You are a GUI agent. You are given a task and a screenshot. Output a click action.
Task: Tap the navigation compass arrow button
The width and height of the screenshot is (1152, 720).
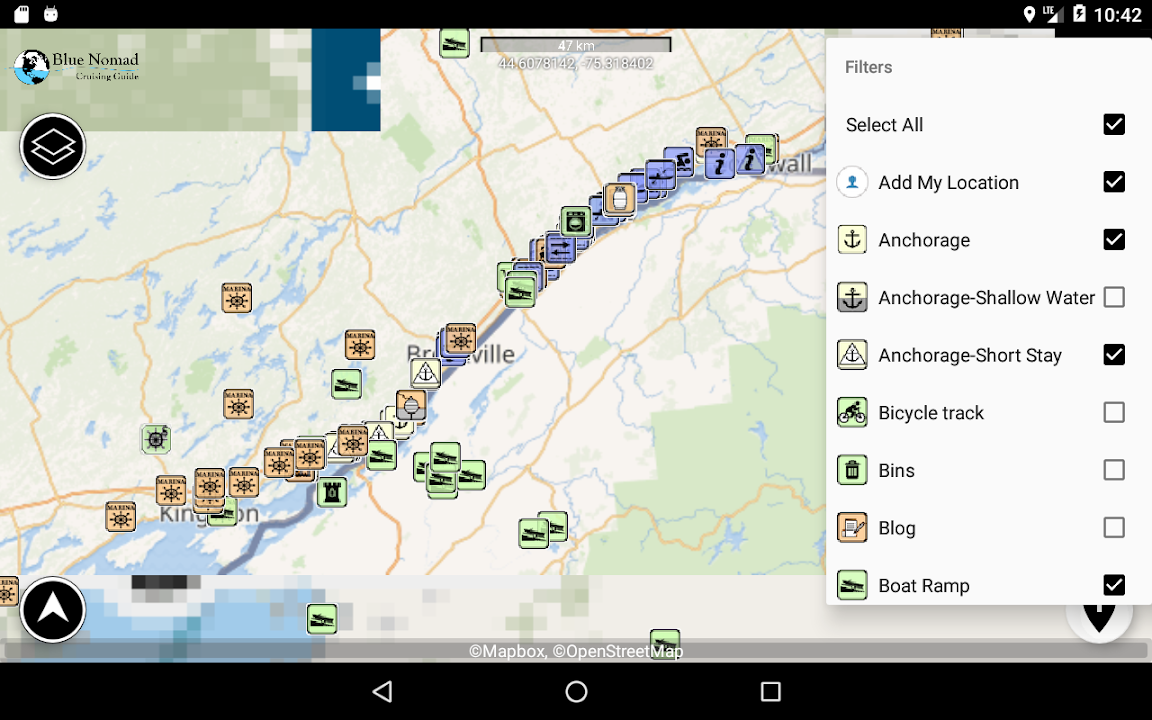pyautogui.click(x=52, y=609)
